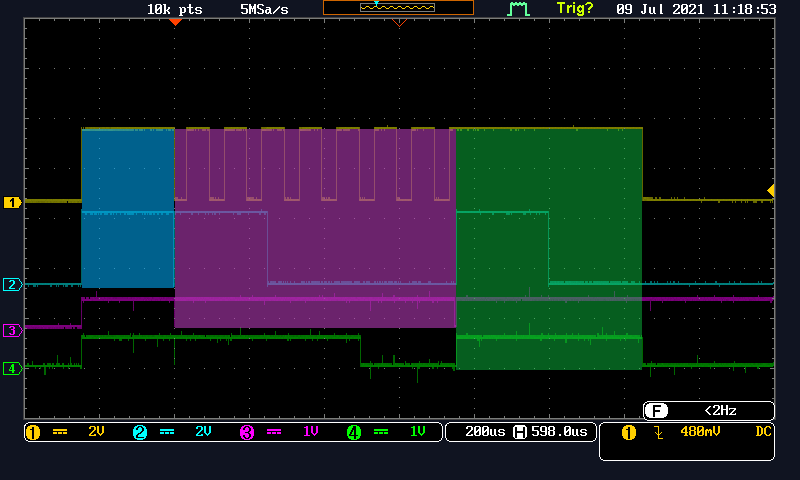Click the green channel 4 number badge
This screenshot has height=480, width=800.
pyautogui.click(x=354, y=432)
